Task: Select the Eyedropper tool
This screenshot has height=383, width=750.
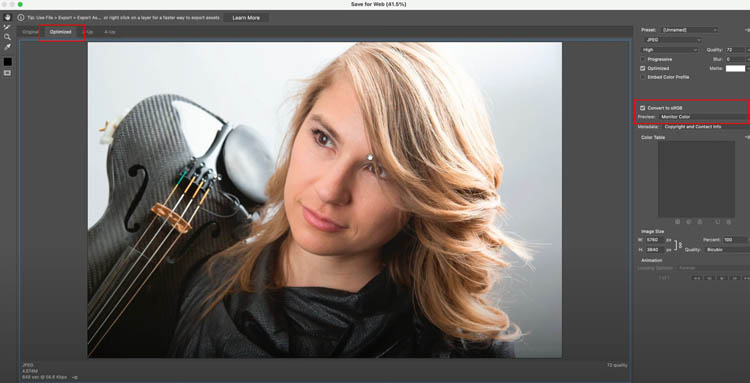Action: [7, 47]
